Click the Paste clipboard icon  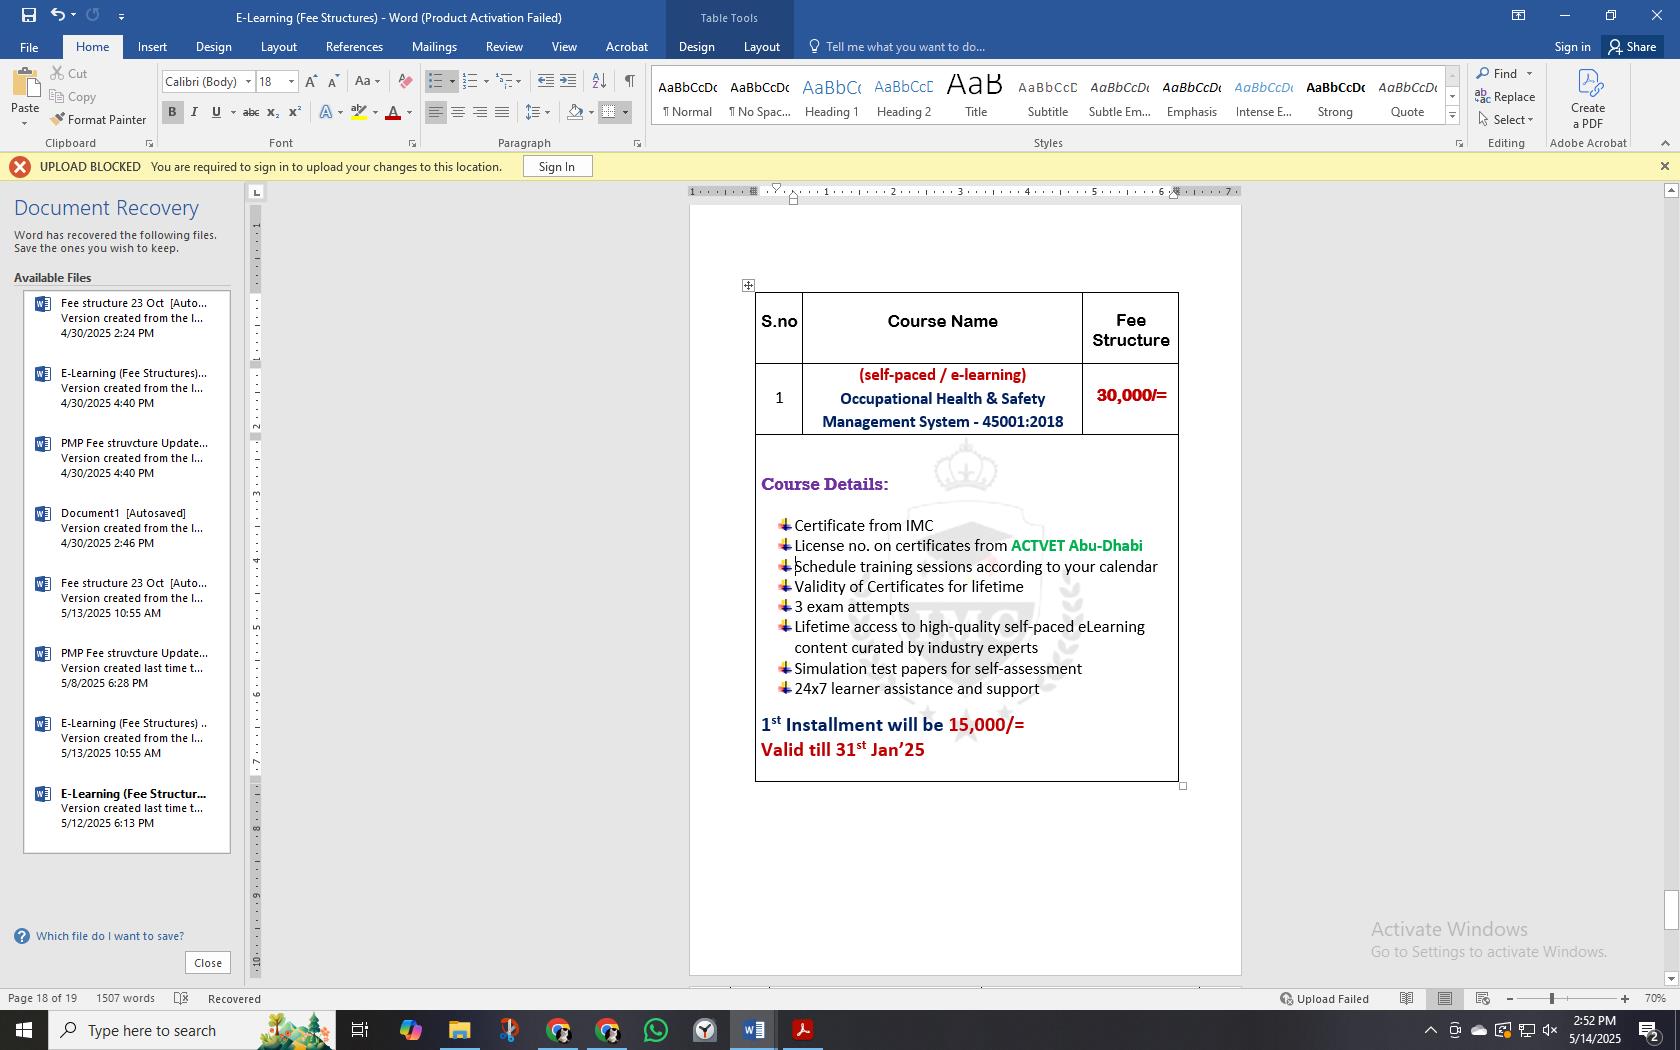pyautogui.click(x=25, y=85)
